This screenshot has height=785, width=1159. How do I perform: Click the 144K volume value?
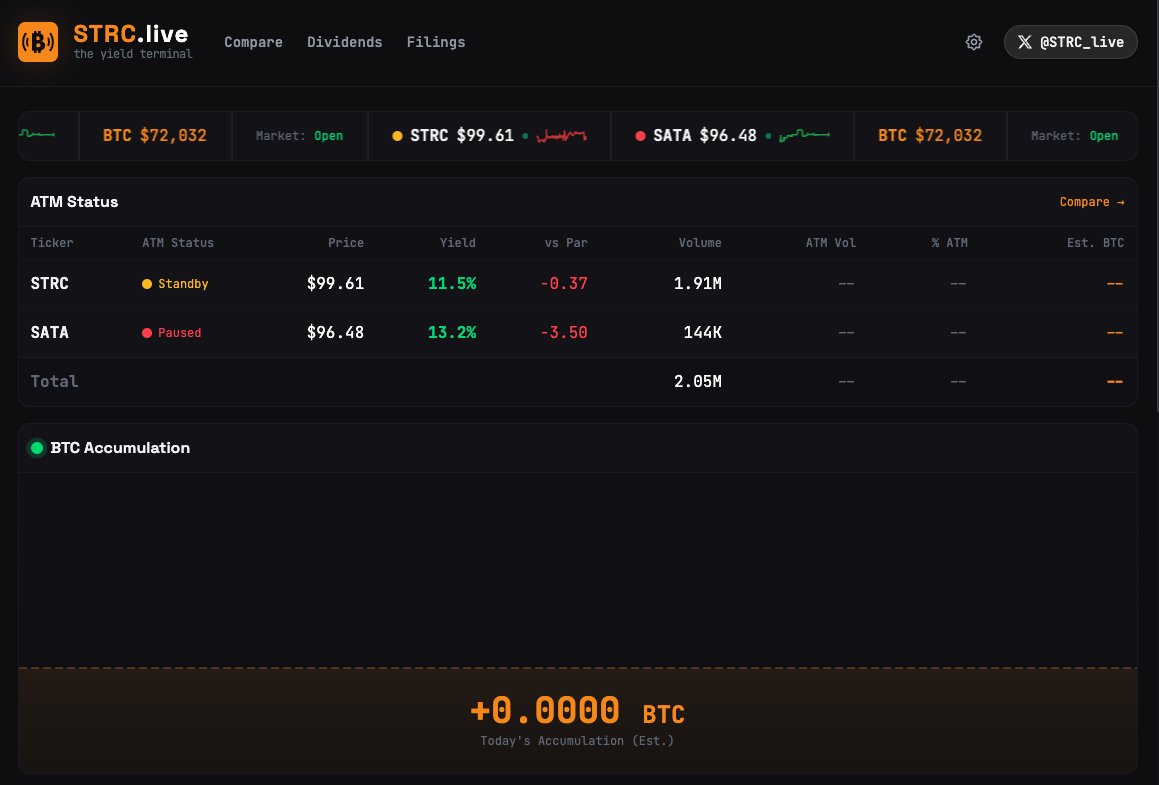click(x=702, y=332)
